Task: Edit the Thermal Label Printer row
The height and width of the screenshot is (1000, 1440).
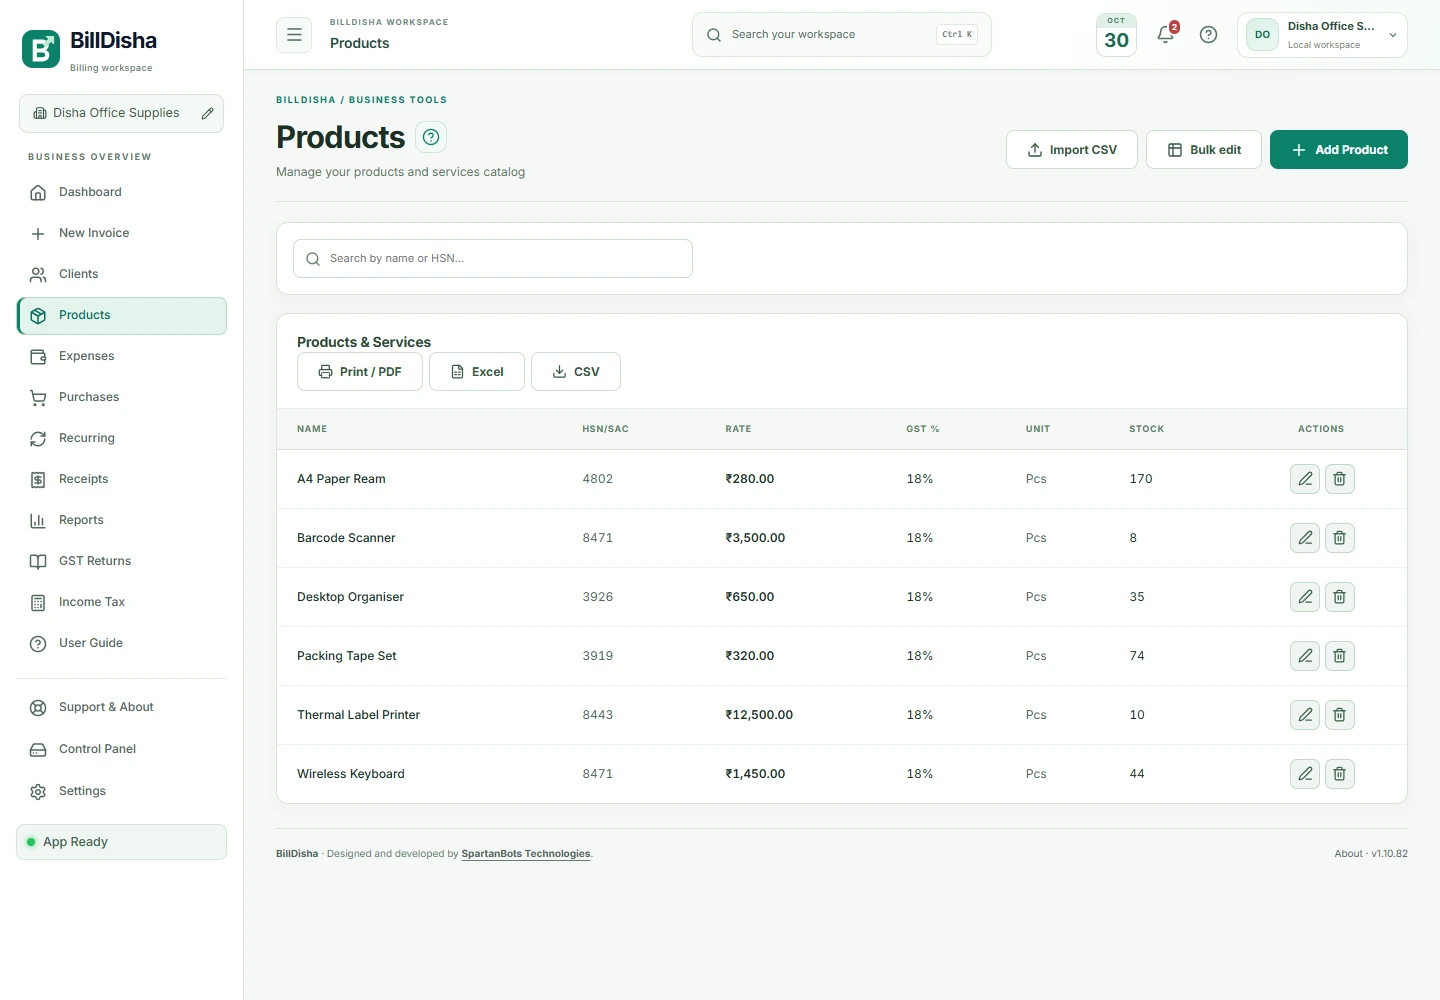Action: (1305, 715)
